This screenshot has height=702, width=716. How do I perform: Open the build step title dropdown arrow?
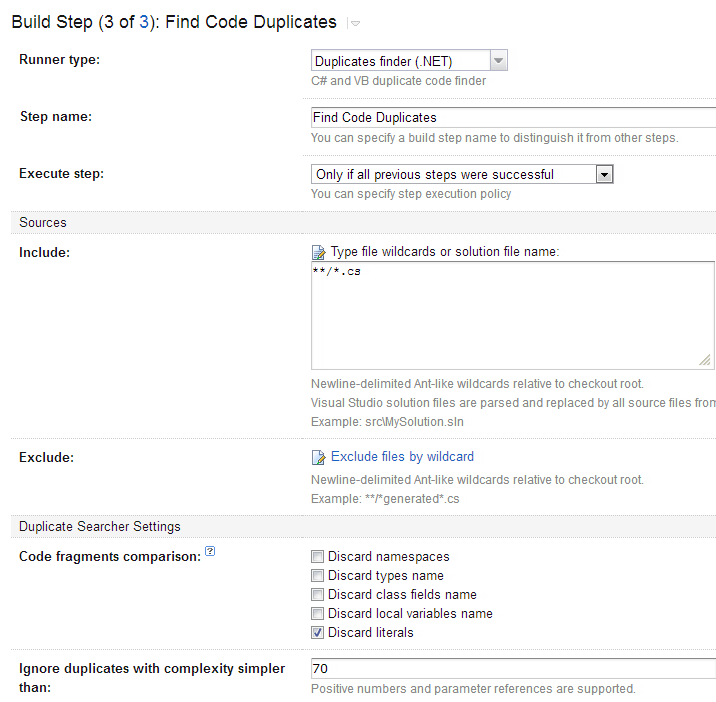pyautogui.click(x=355, y=23)
